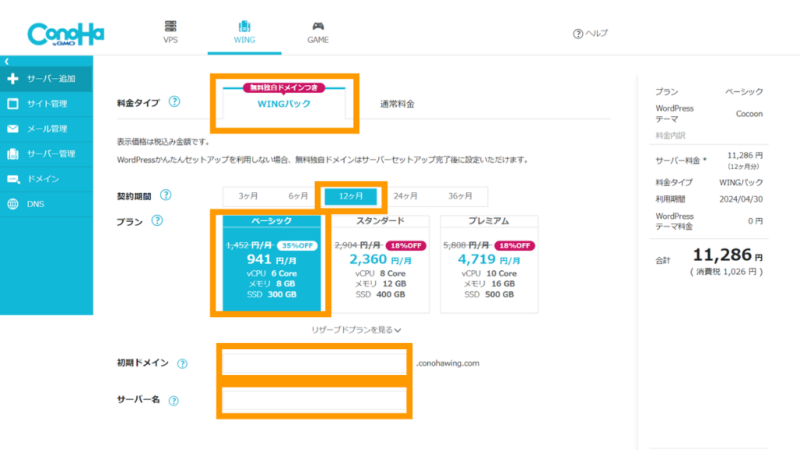800x450 pixels.
Task: Click the 無料独自ドメインつき badge
Action: [x=284, y=88]
